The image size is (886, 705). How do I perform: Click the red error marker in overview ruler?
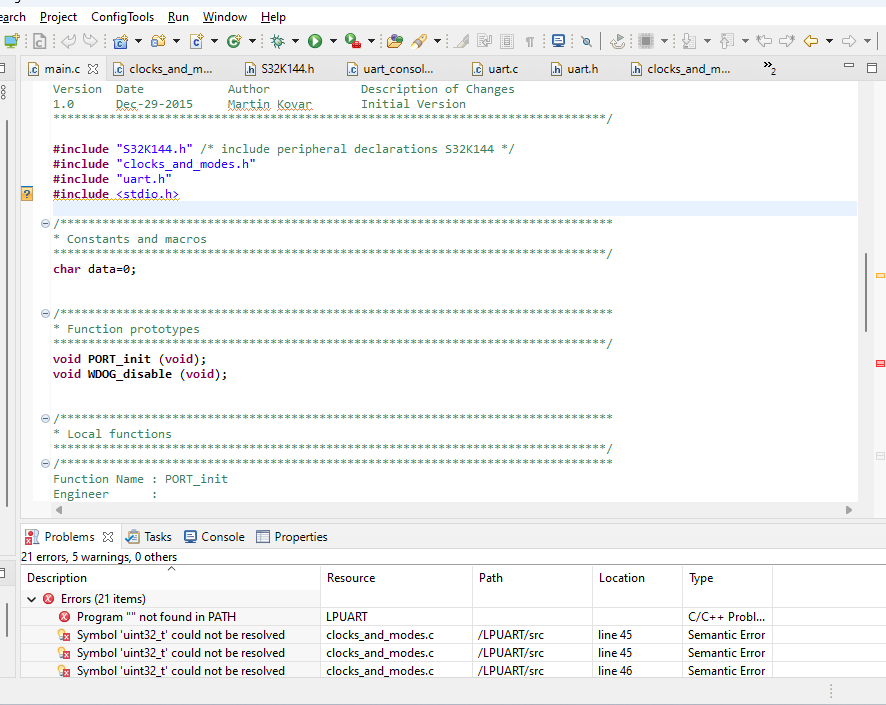click(x=880, y=363)
